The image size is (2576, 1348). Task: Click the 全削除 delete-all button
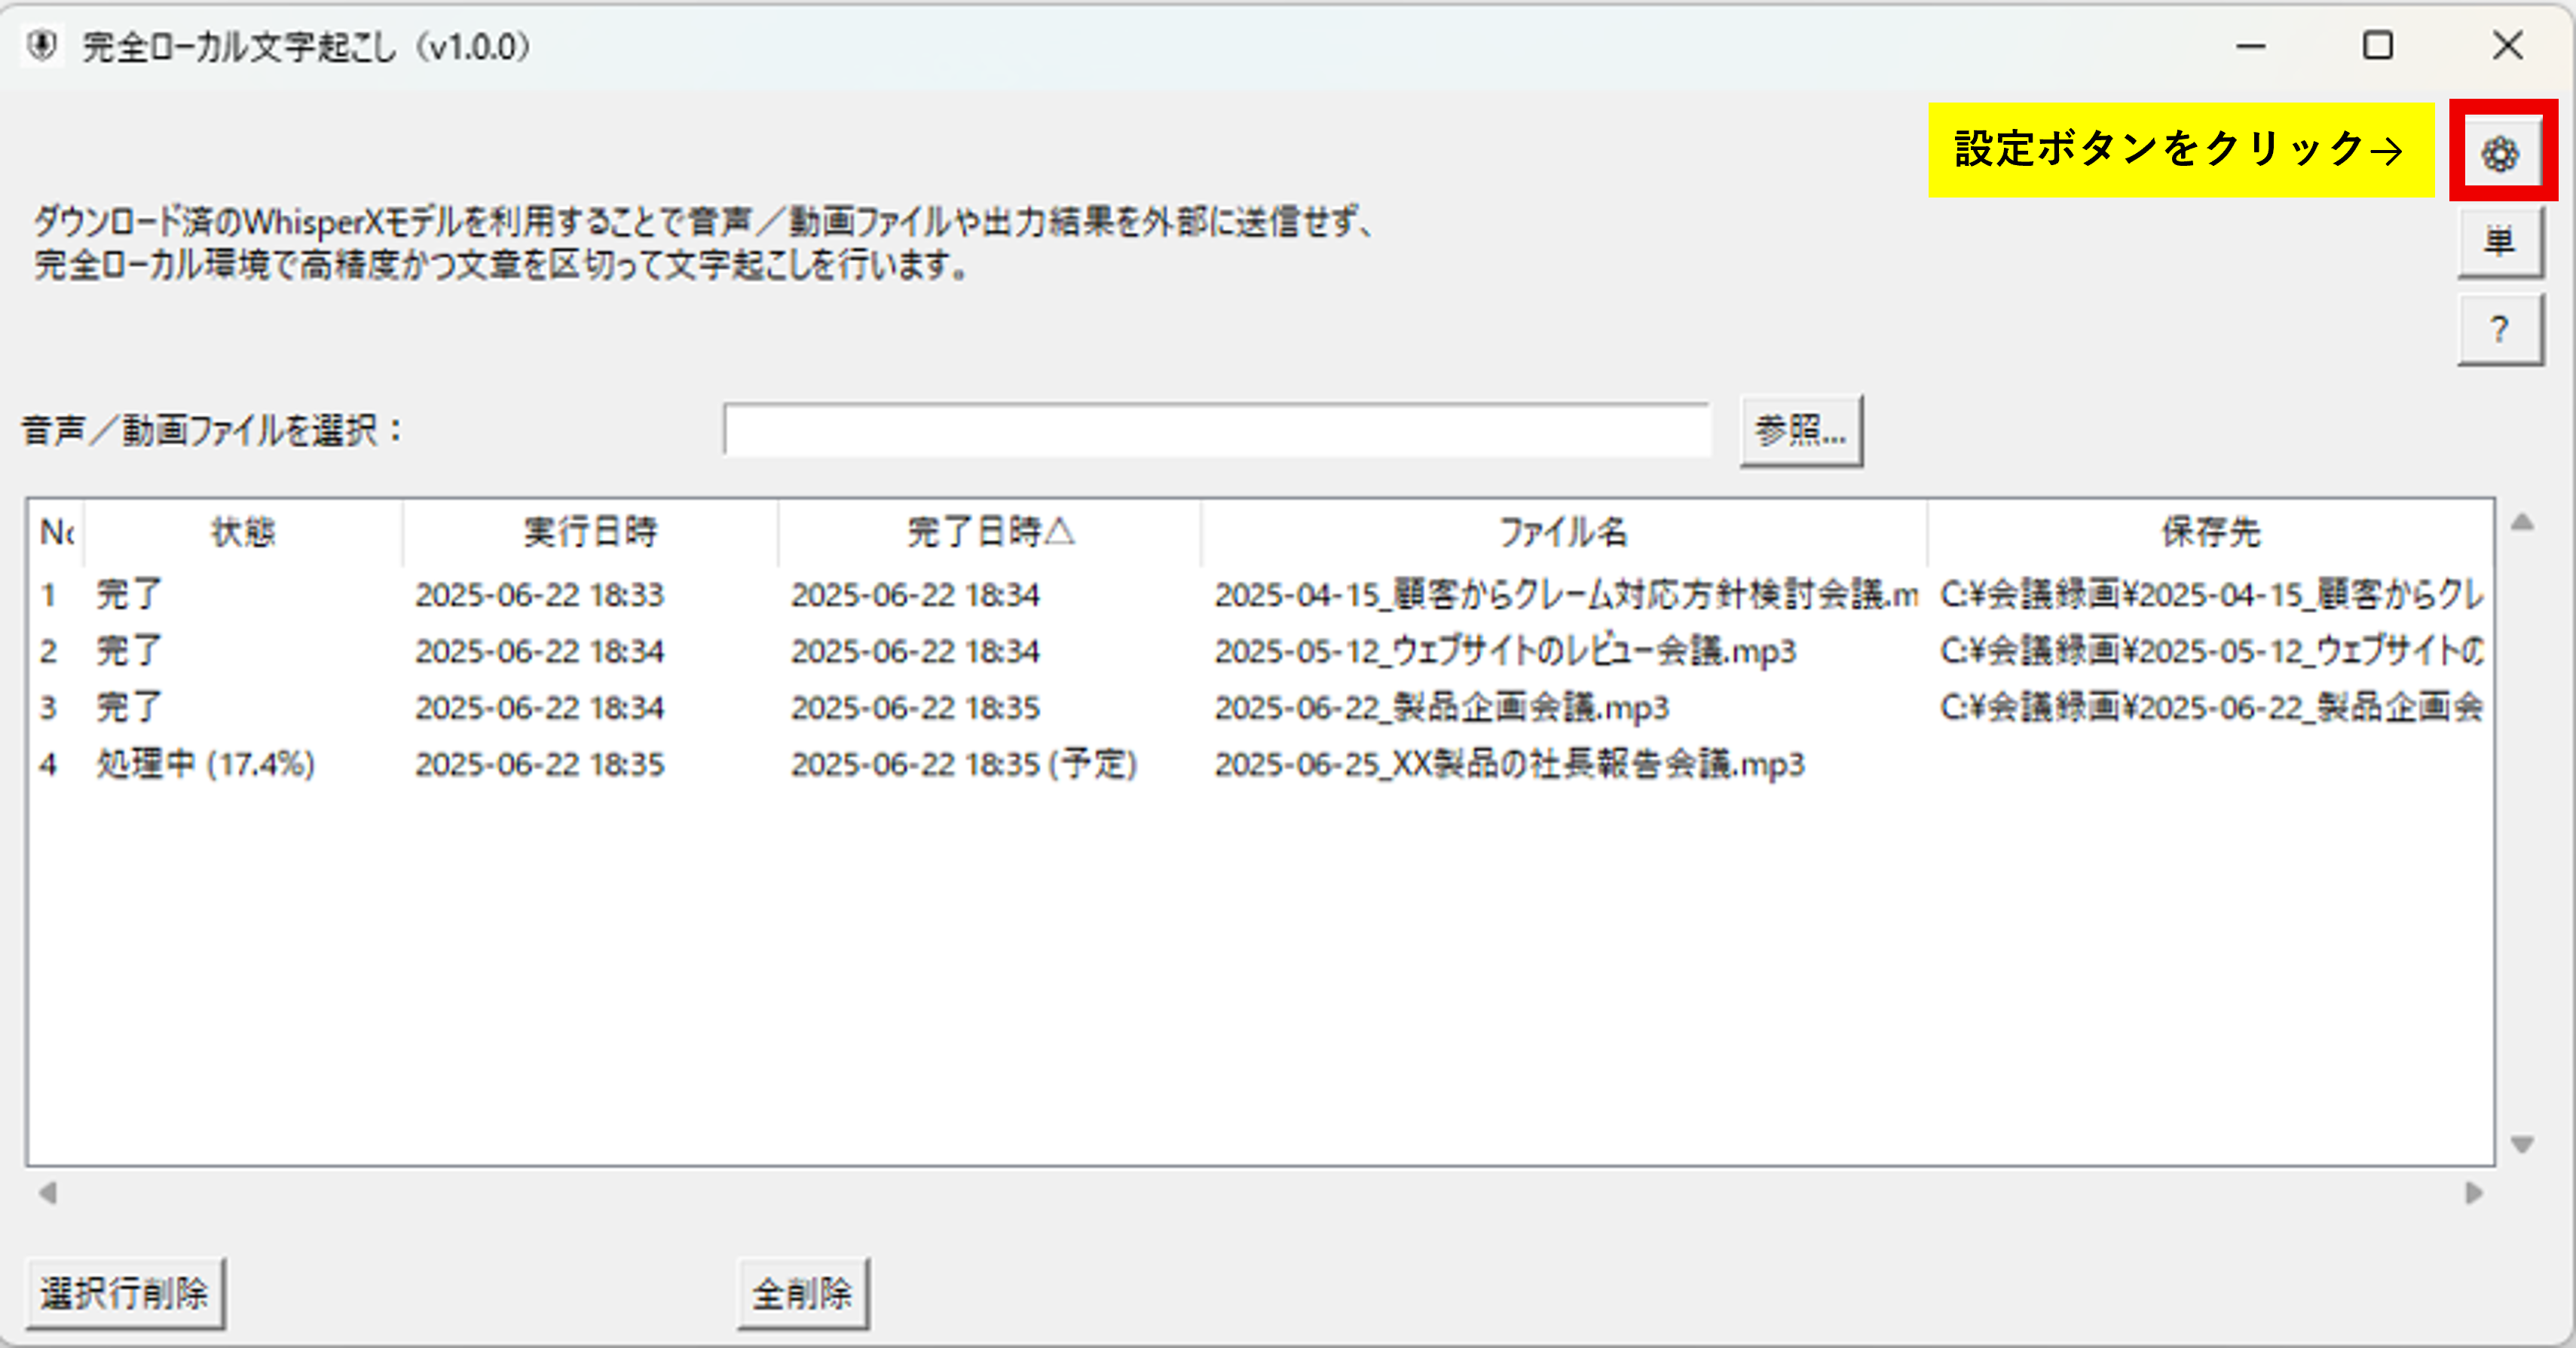(803, 1292)
